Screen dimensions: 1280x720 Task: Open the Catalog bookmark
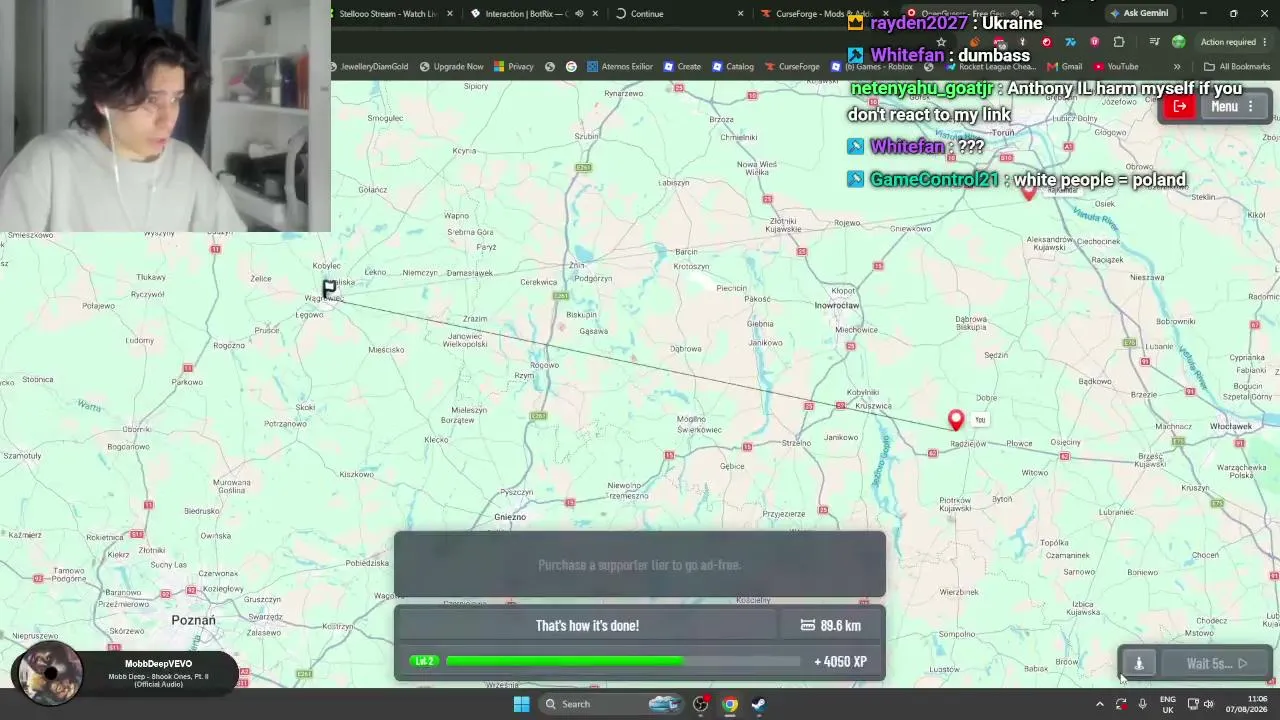(x=733, y=67)
